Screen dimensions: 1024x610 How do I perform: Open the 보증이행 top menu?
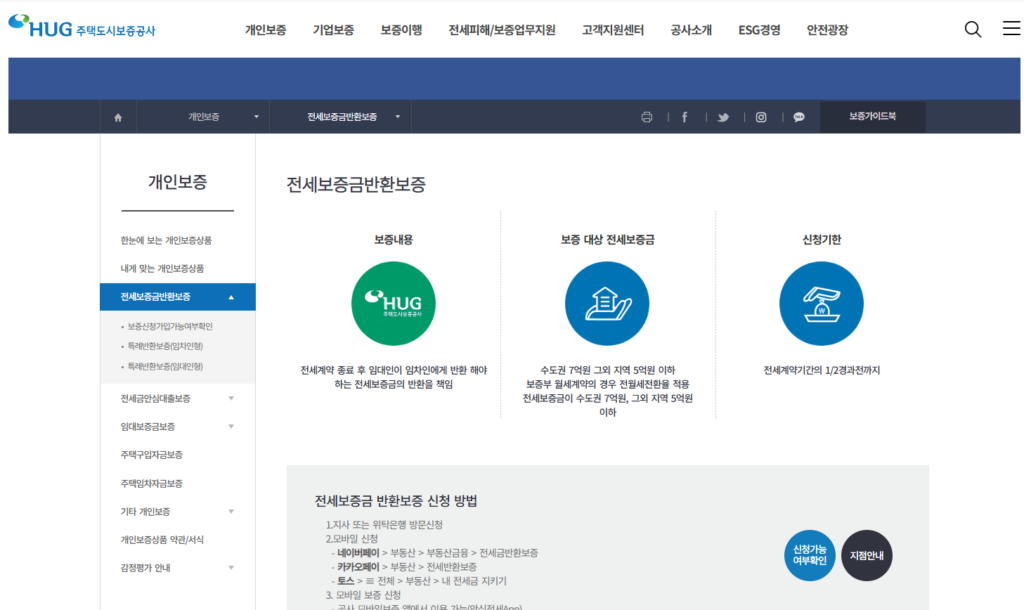(401, 30)
